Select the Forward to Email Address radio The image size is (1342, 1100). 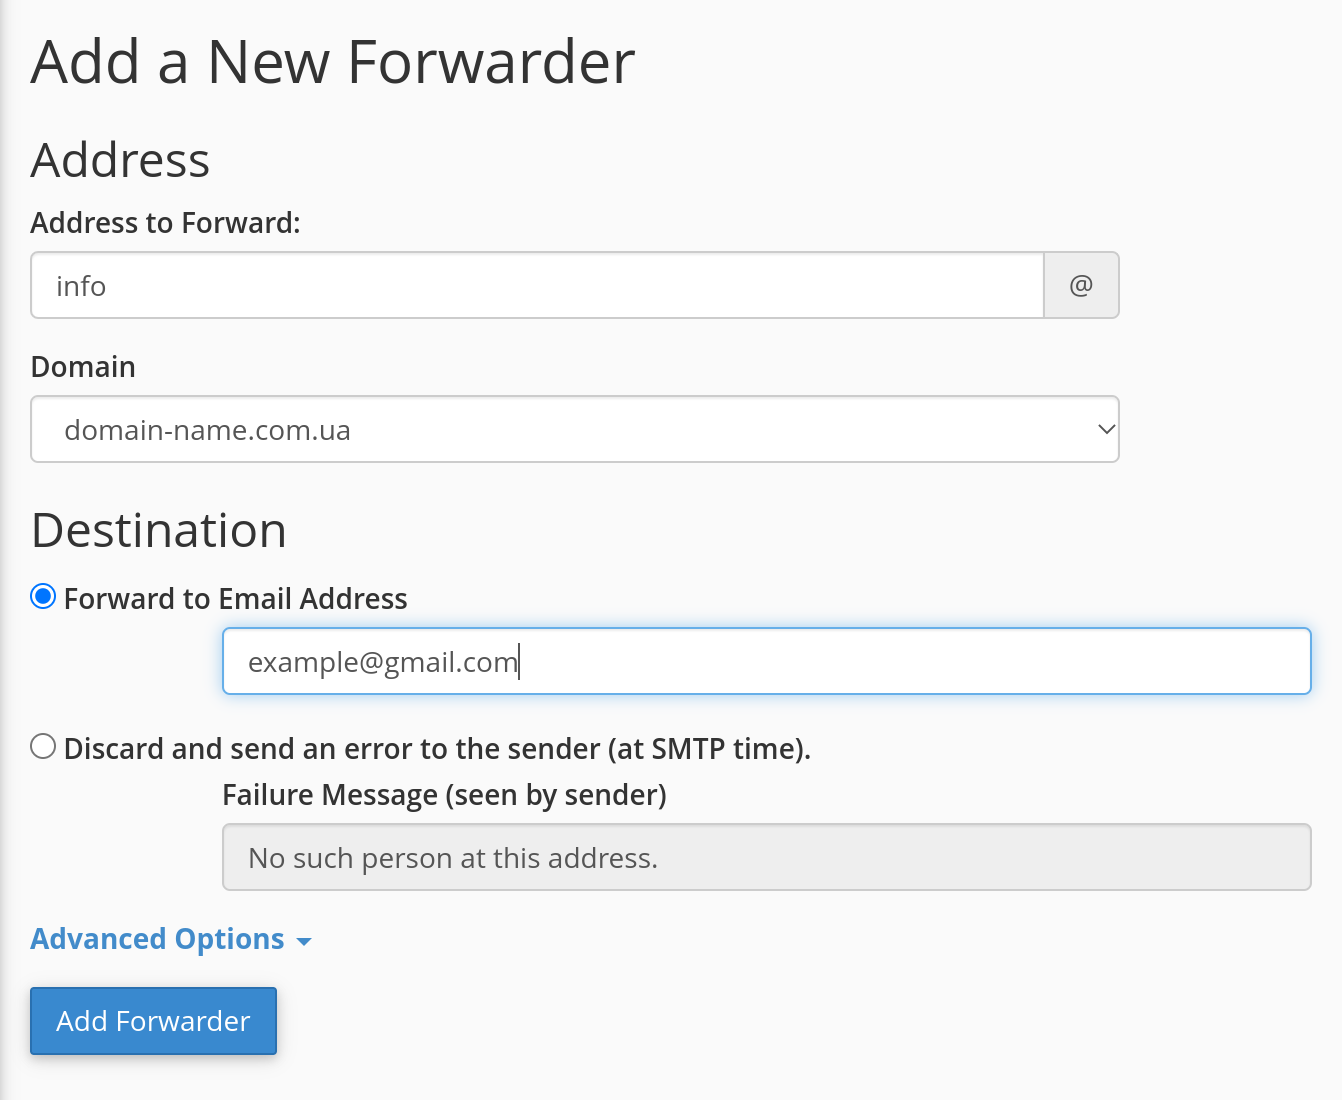(x=43, y=597)
